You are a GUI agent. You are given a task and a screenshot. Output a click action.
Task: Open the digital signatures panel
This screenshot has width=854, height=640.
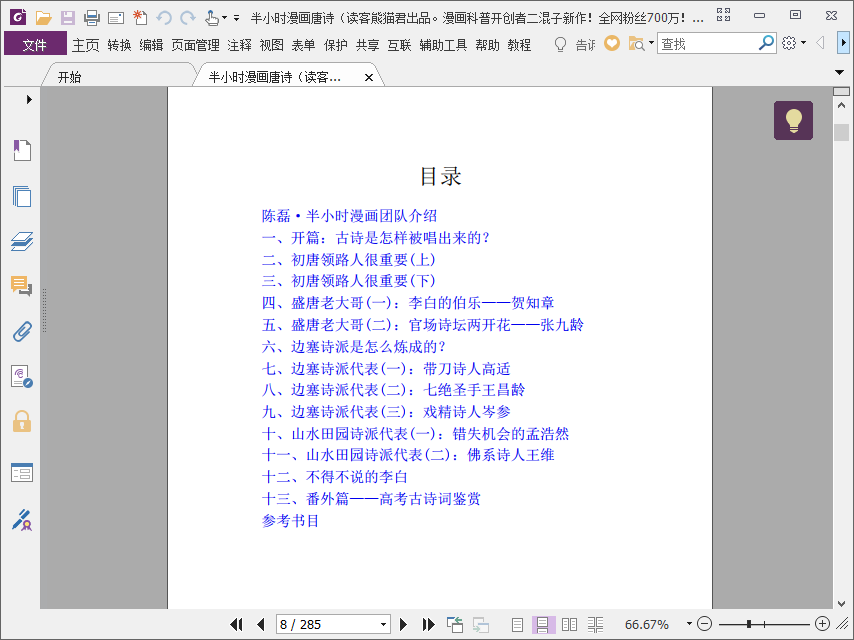[22, 376]
